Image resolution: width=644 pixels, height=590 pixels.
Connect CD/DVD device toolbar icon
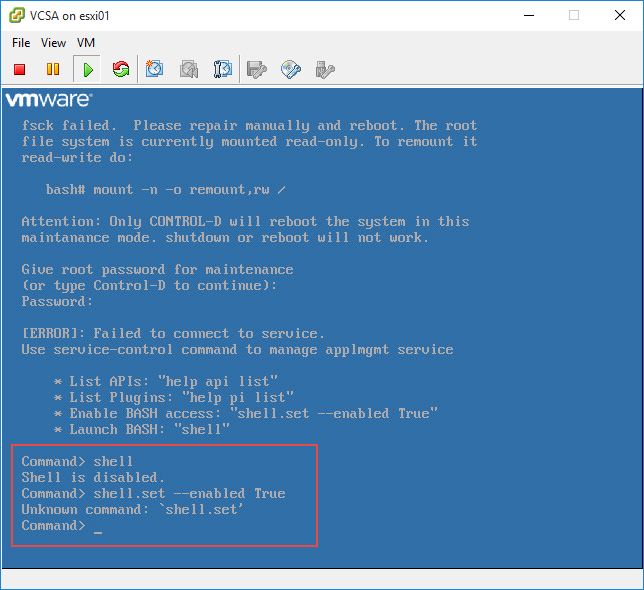[291, 69]
